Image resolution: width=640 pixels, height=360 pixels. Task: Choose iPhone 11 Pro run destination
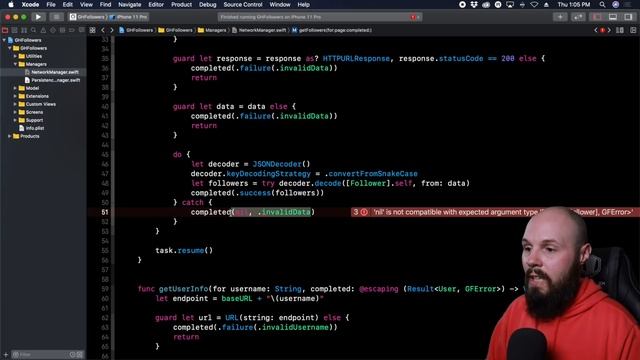129,17
